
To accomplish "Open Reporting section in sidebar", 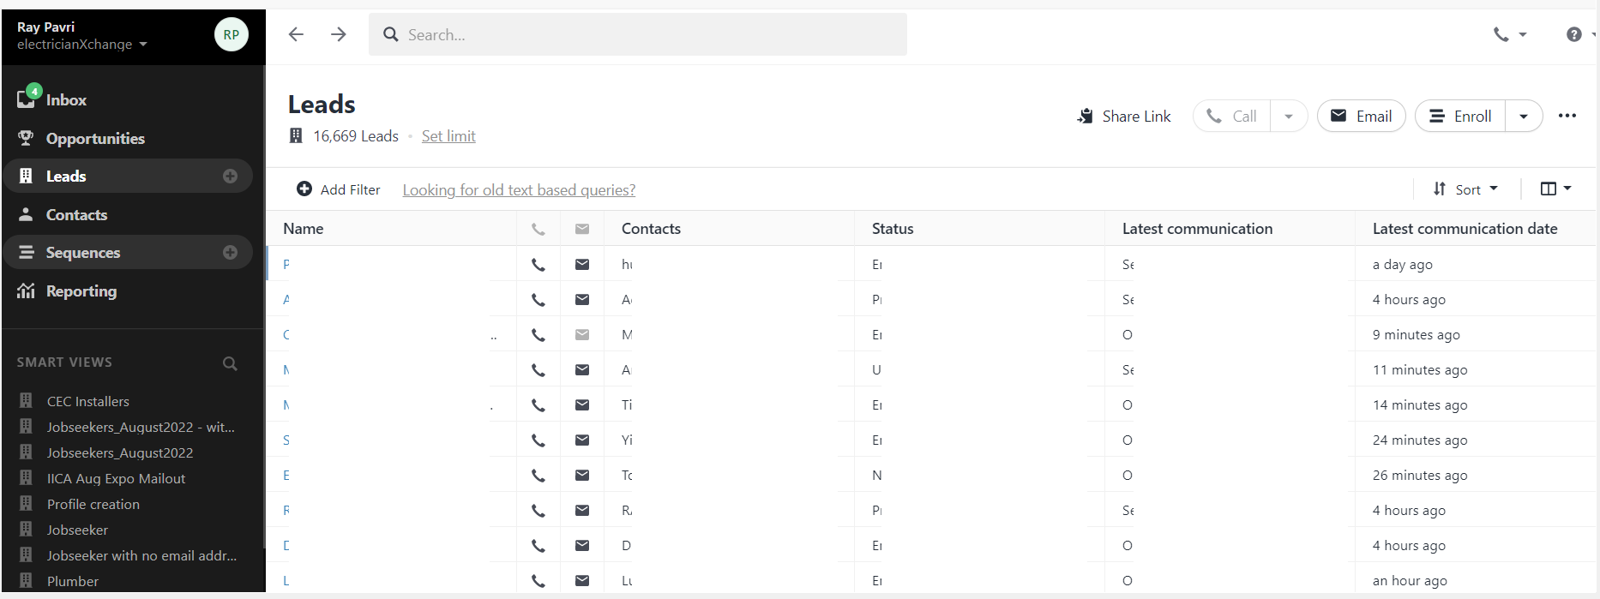I will [80, 291].
